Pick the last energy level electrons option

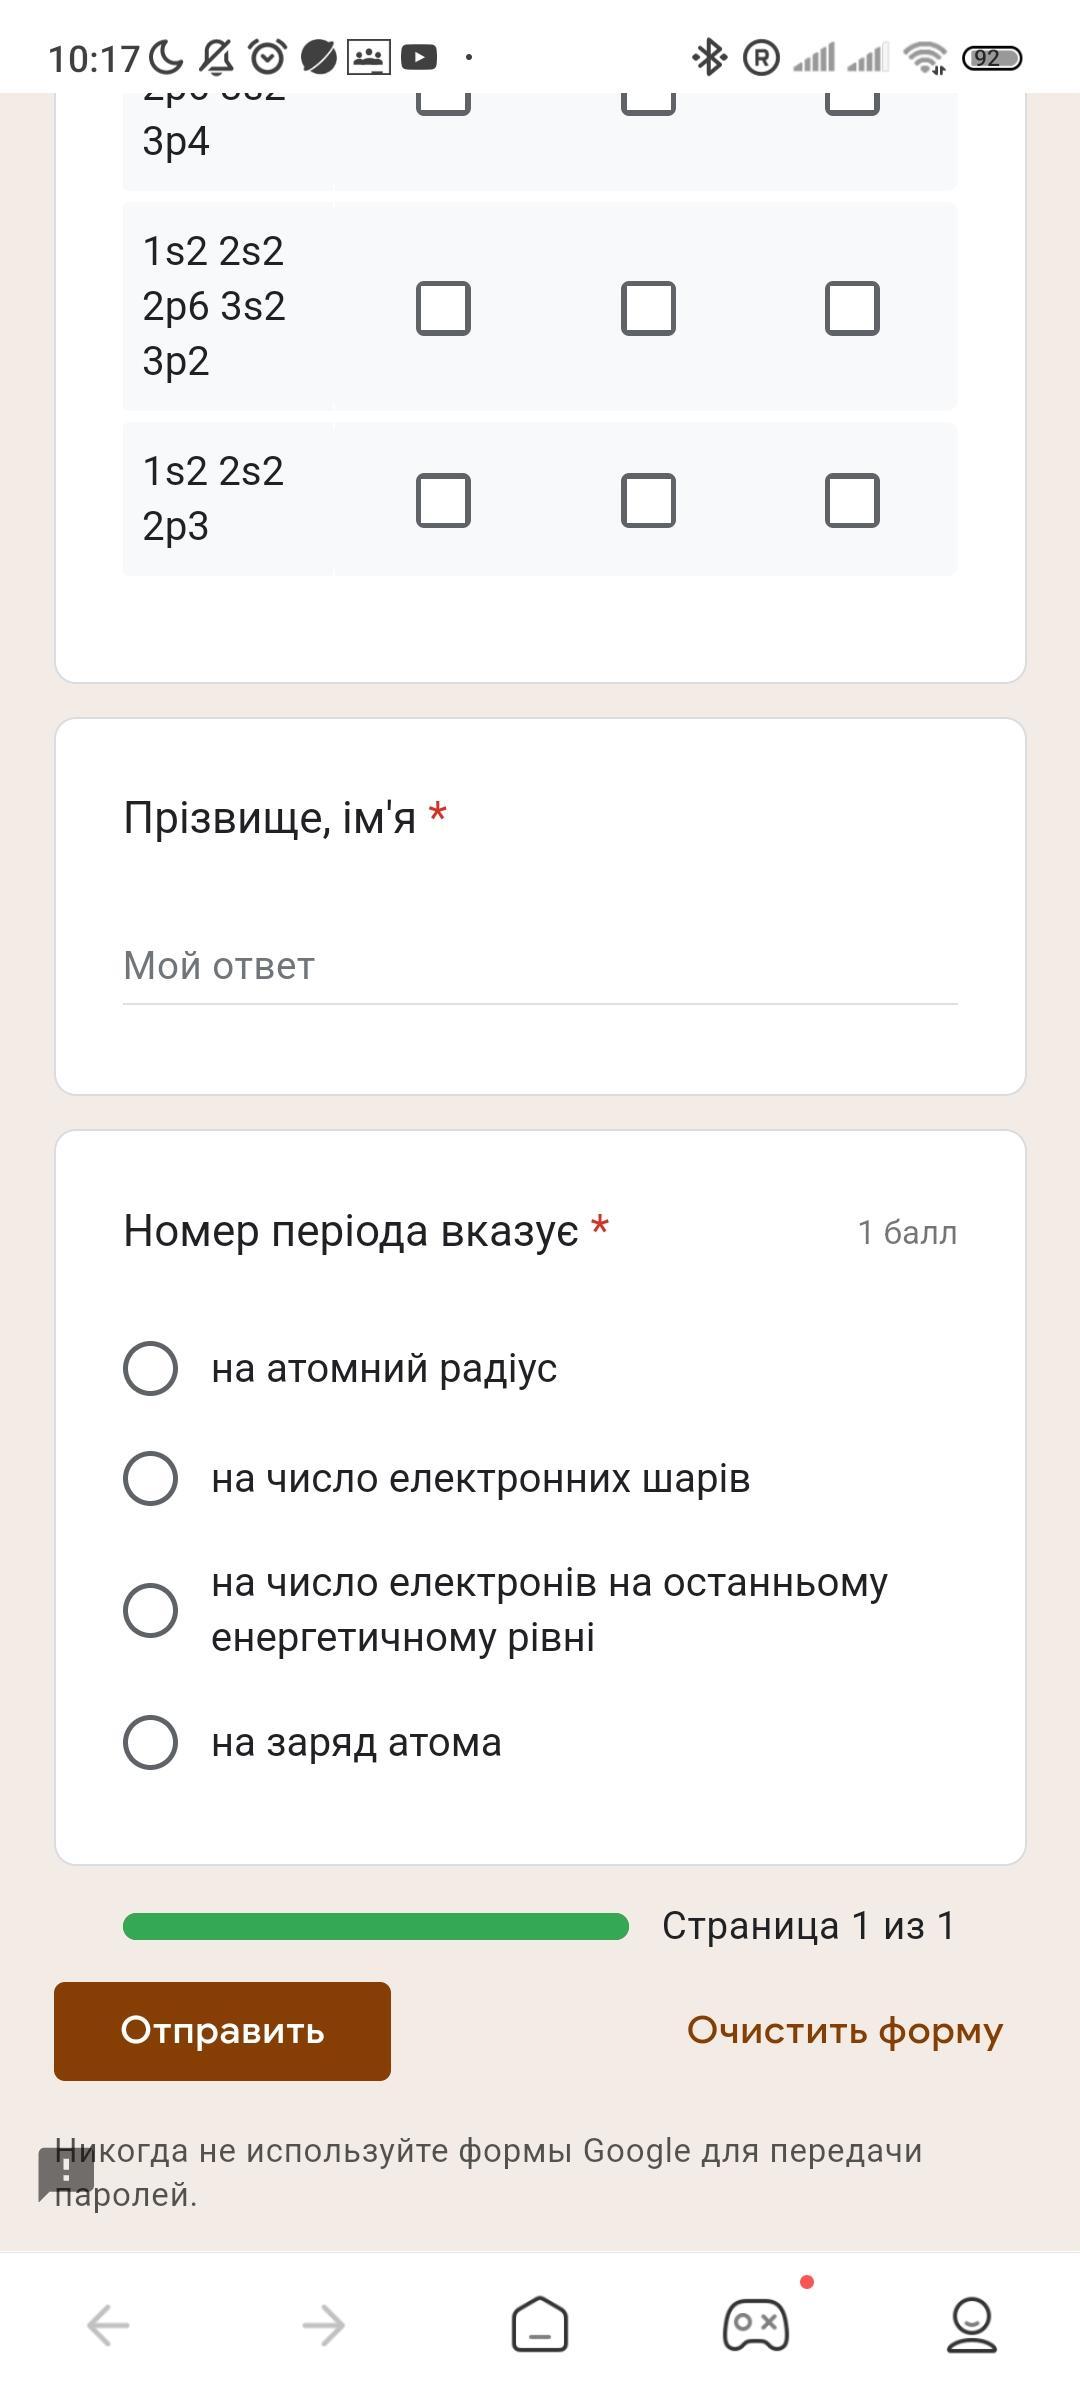150,1610
